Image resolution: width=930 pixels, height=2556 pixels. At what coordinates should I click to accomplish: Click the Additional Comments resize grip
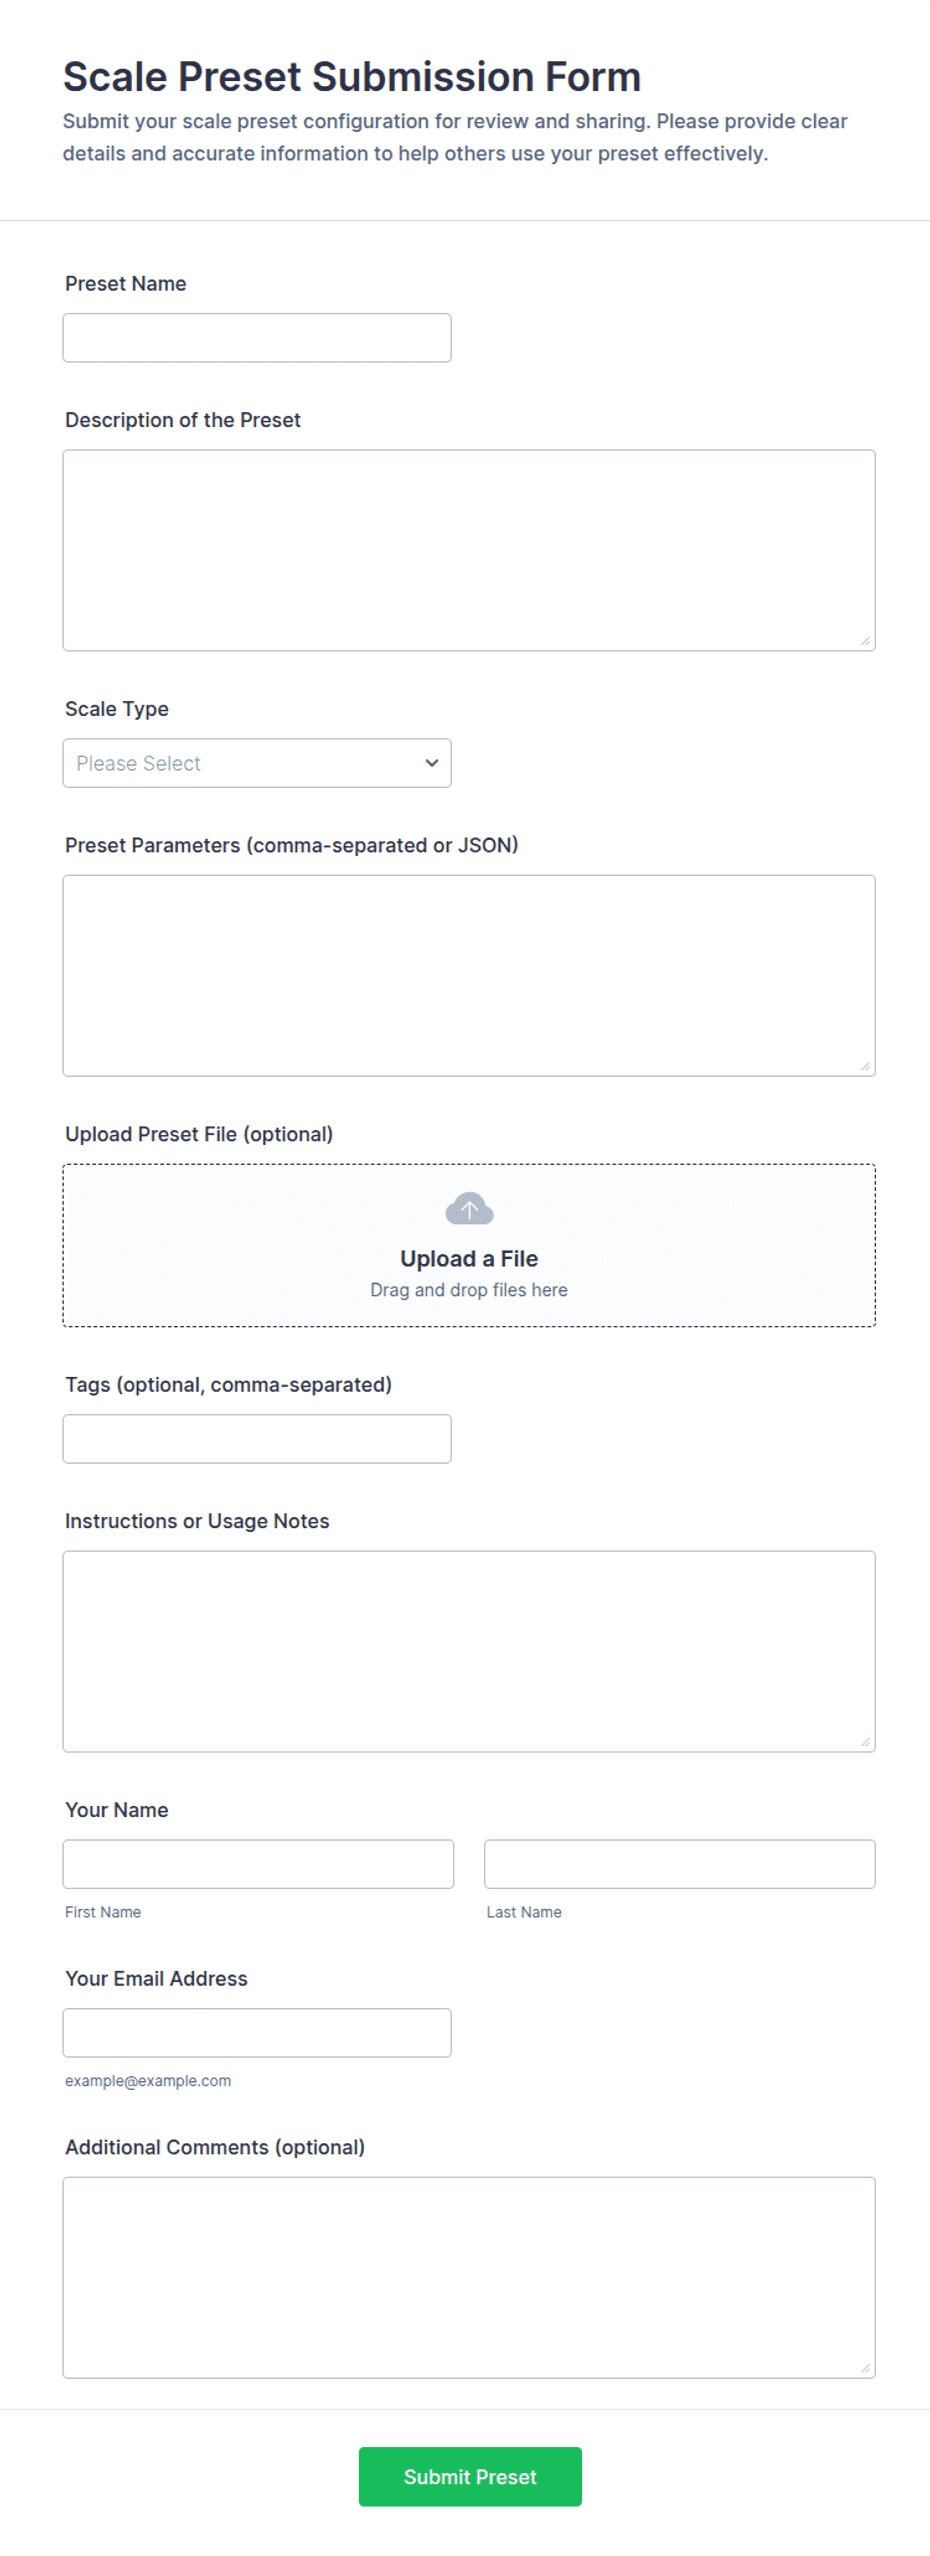[x=865, y=2368]
